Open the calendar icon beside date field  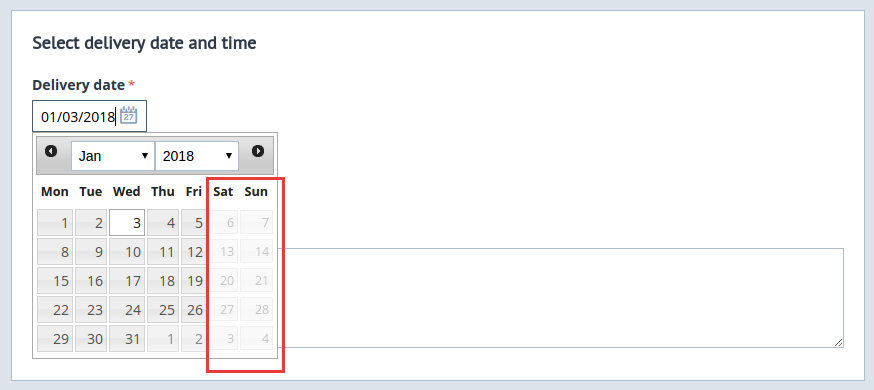tap(129, 115)
